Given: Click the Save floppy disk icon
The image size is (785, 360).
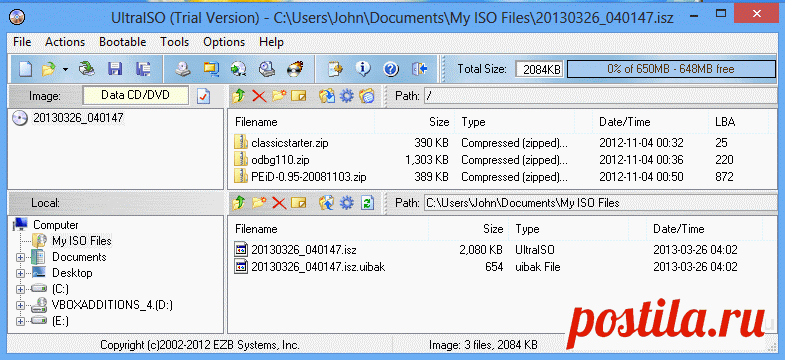Looking at the screenshot, I should (x=116, y=69).
